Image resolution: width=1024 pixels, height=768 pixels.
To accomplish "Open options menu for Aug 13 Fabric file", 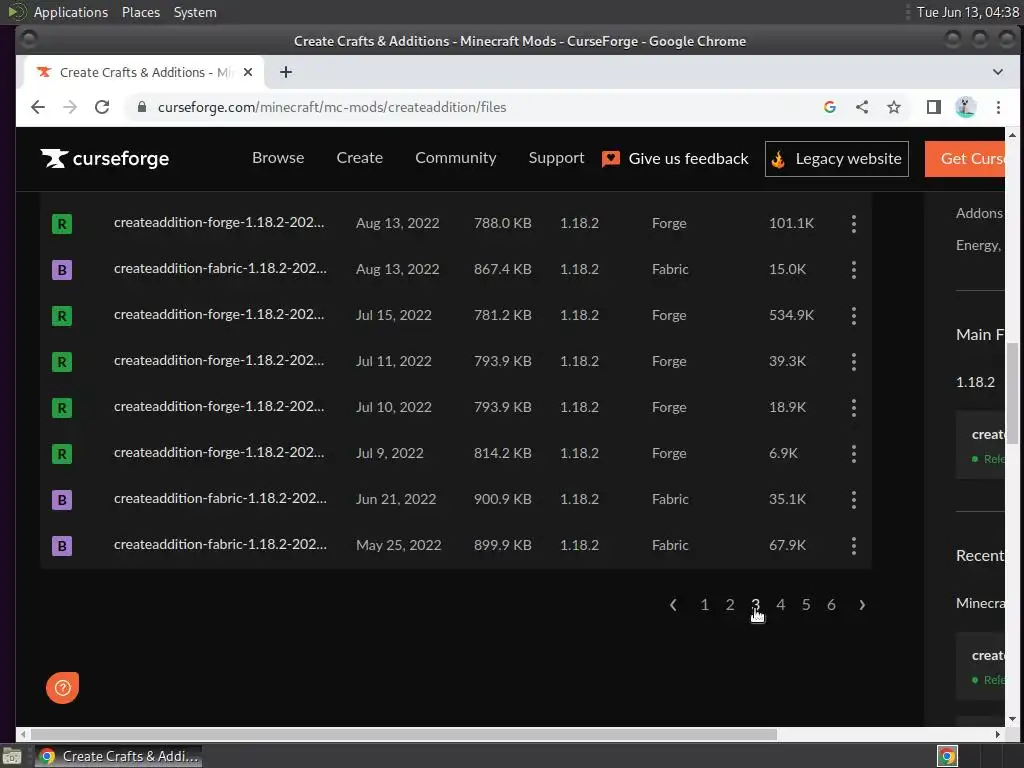I will 854,270.
